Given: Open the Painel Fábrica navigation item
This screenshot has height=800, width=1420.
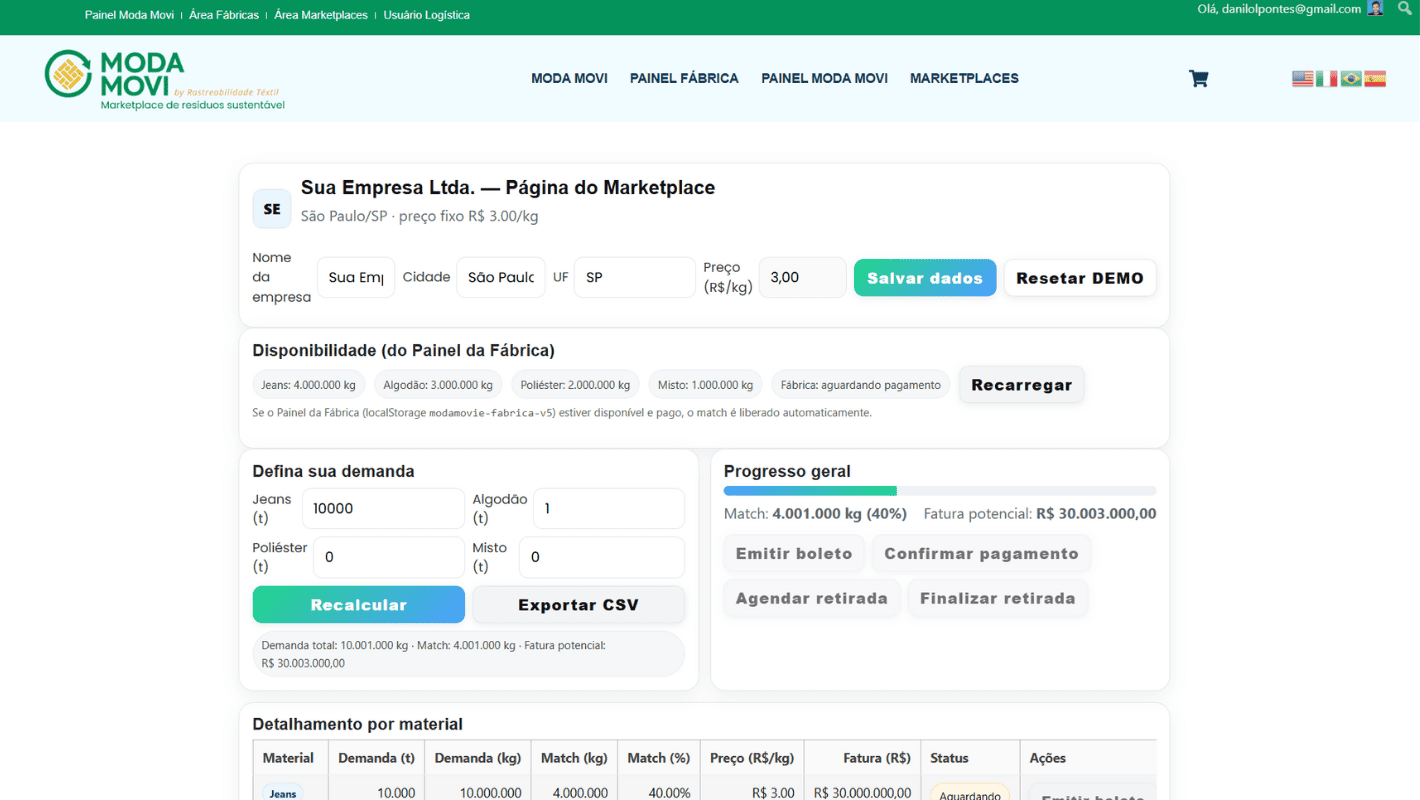Looking at the screenshot, I should pyautogui.click(x=684, y=78).
